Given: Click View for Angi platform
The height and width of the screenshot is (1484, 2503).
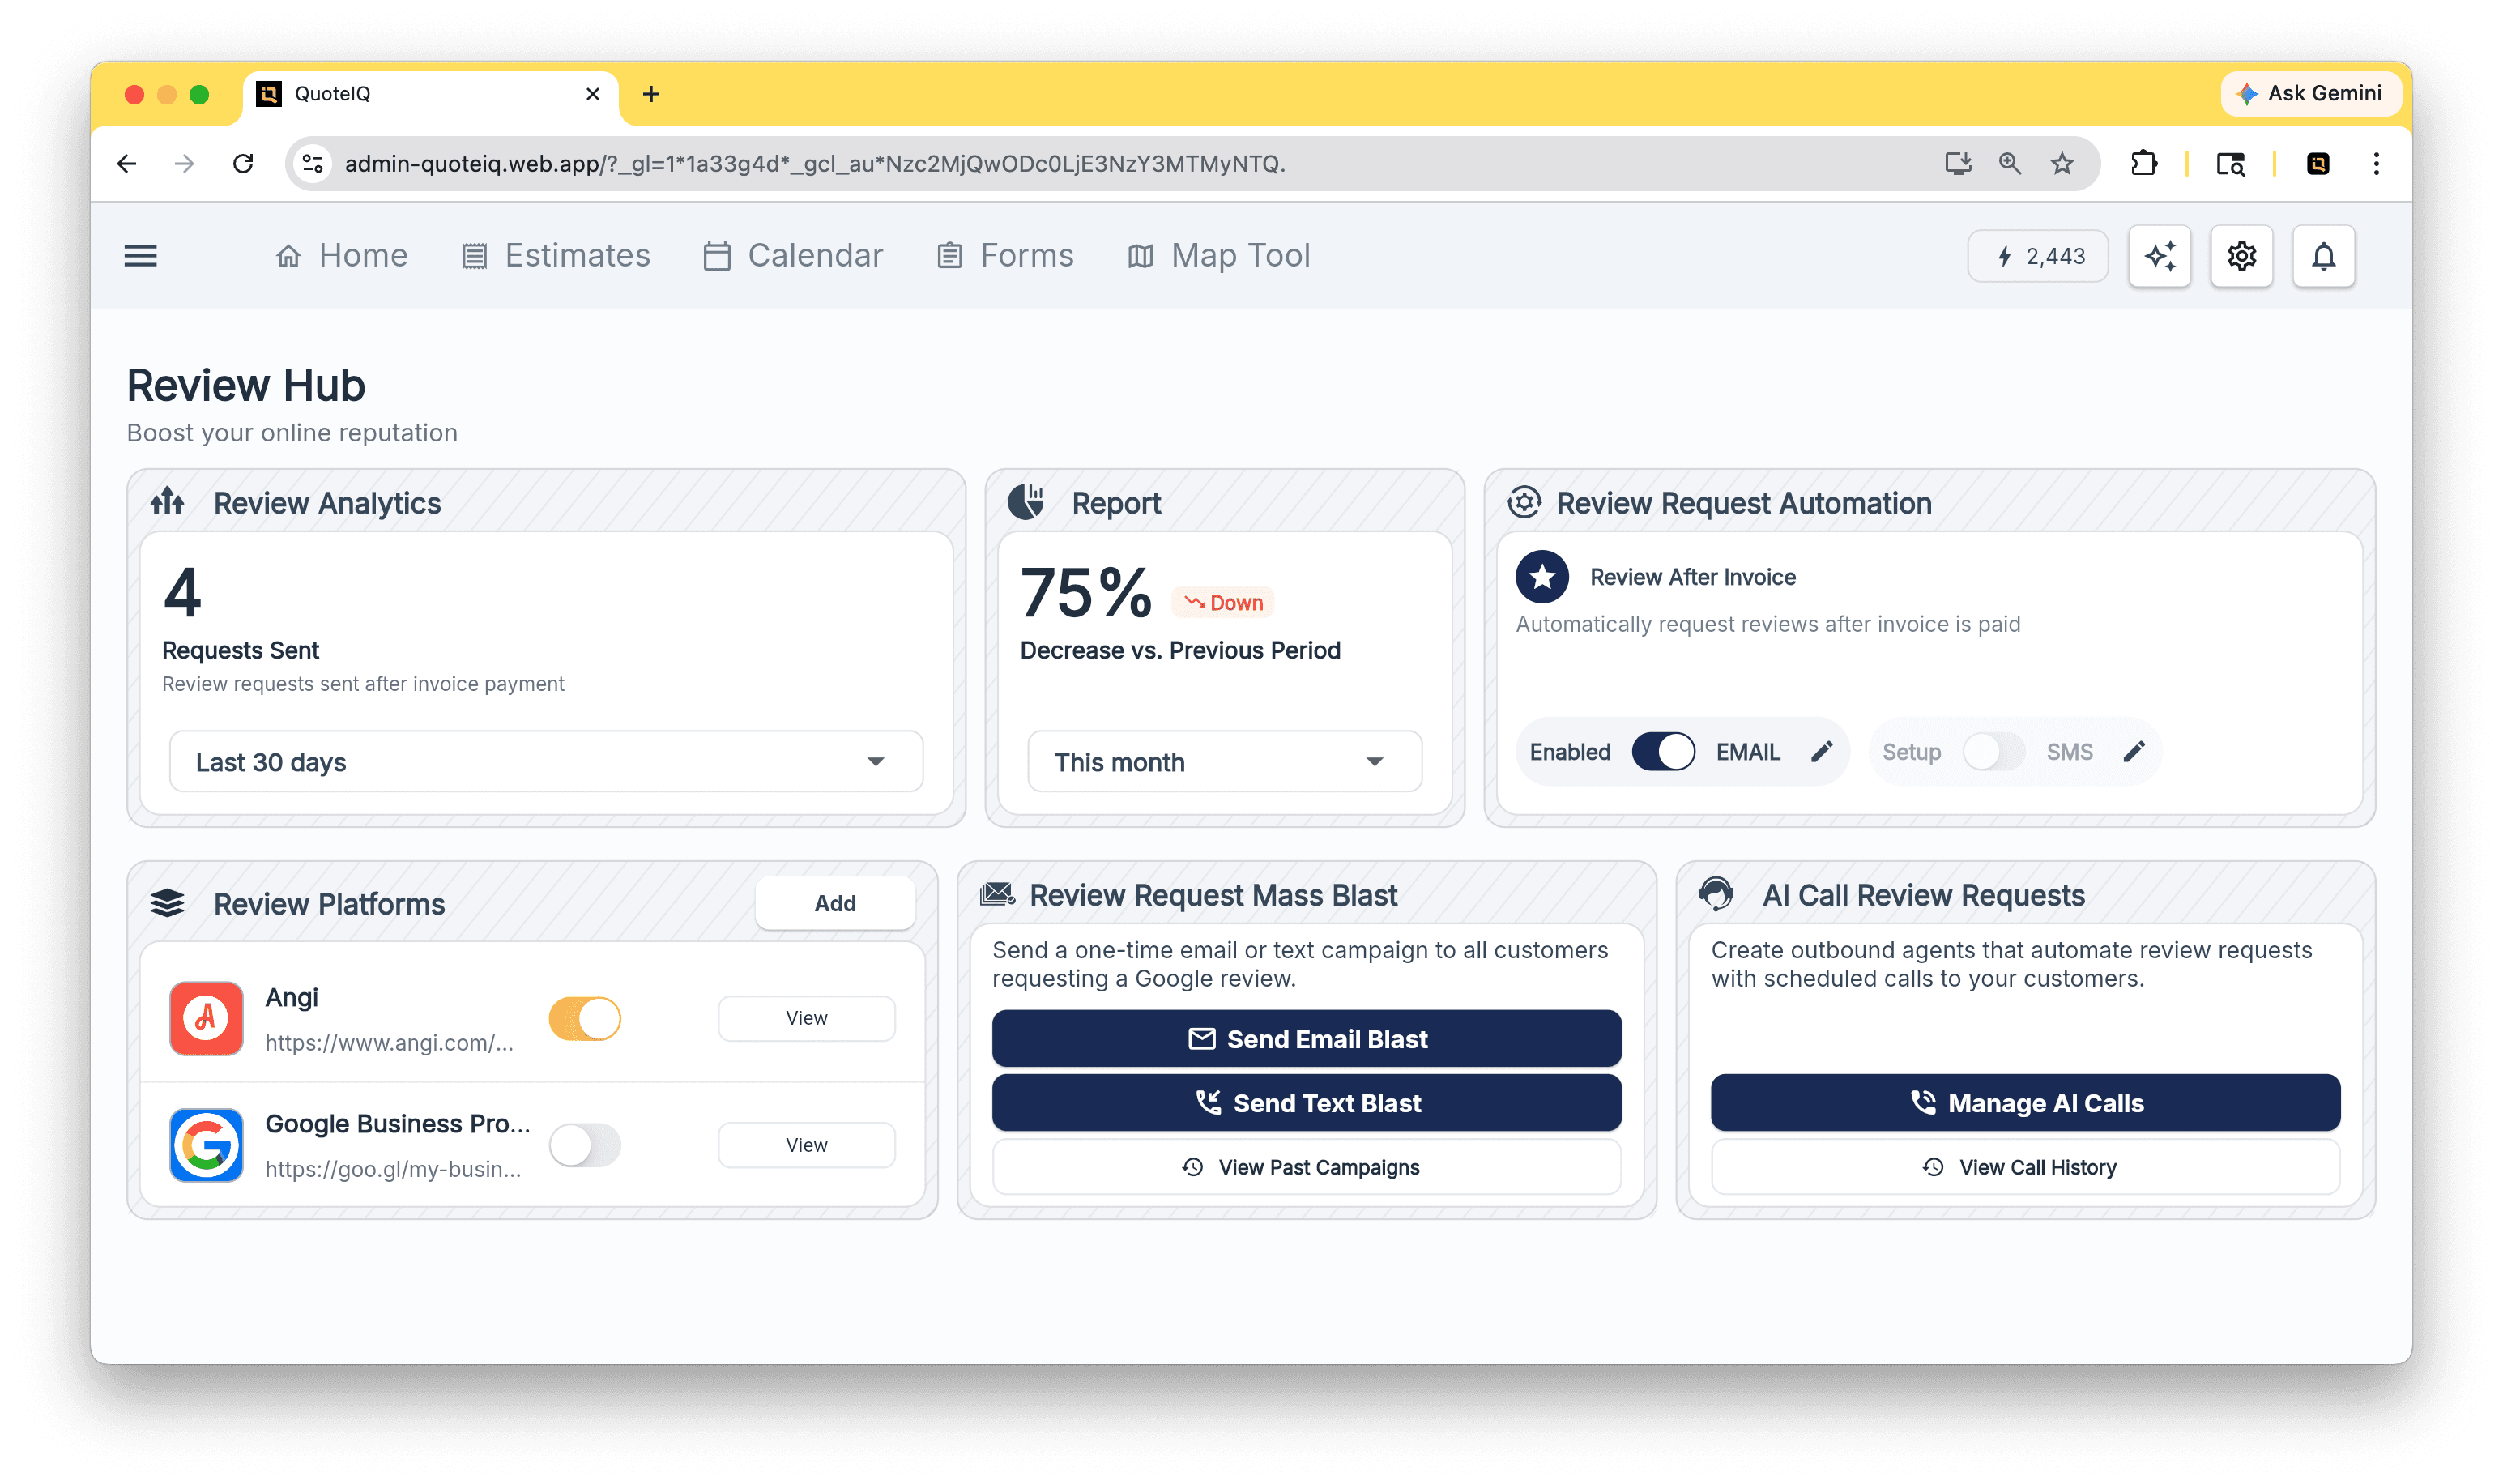Looking at the screenshot, I should (x=806, y=1018).
